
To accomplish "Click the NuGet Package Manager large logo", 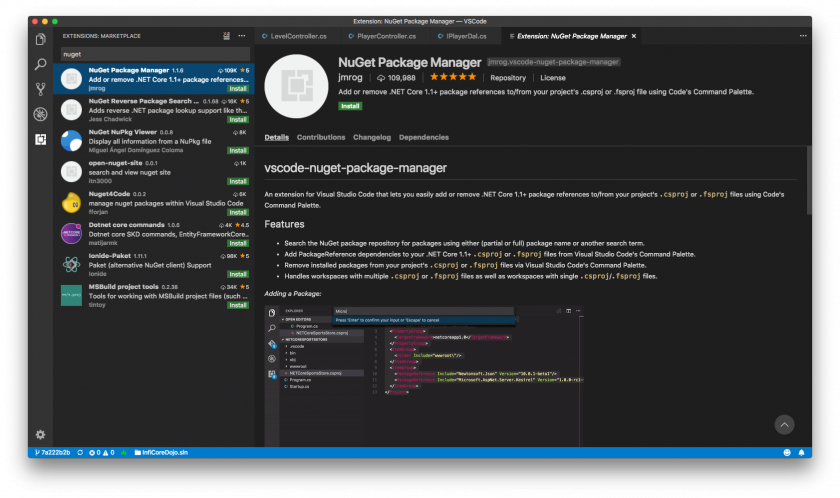I will point(296,86).
